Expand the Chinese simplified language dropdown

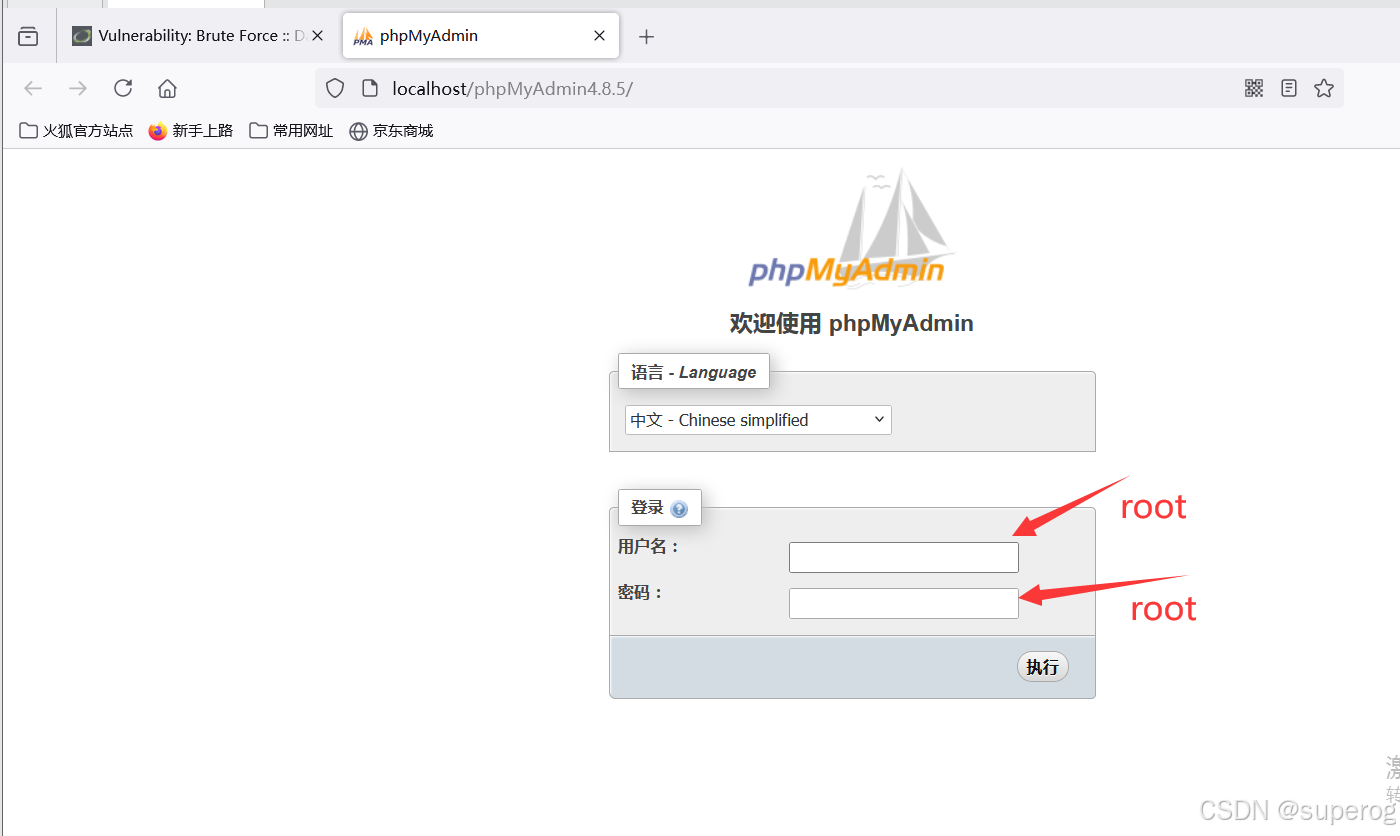tap(758, 420)
